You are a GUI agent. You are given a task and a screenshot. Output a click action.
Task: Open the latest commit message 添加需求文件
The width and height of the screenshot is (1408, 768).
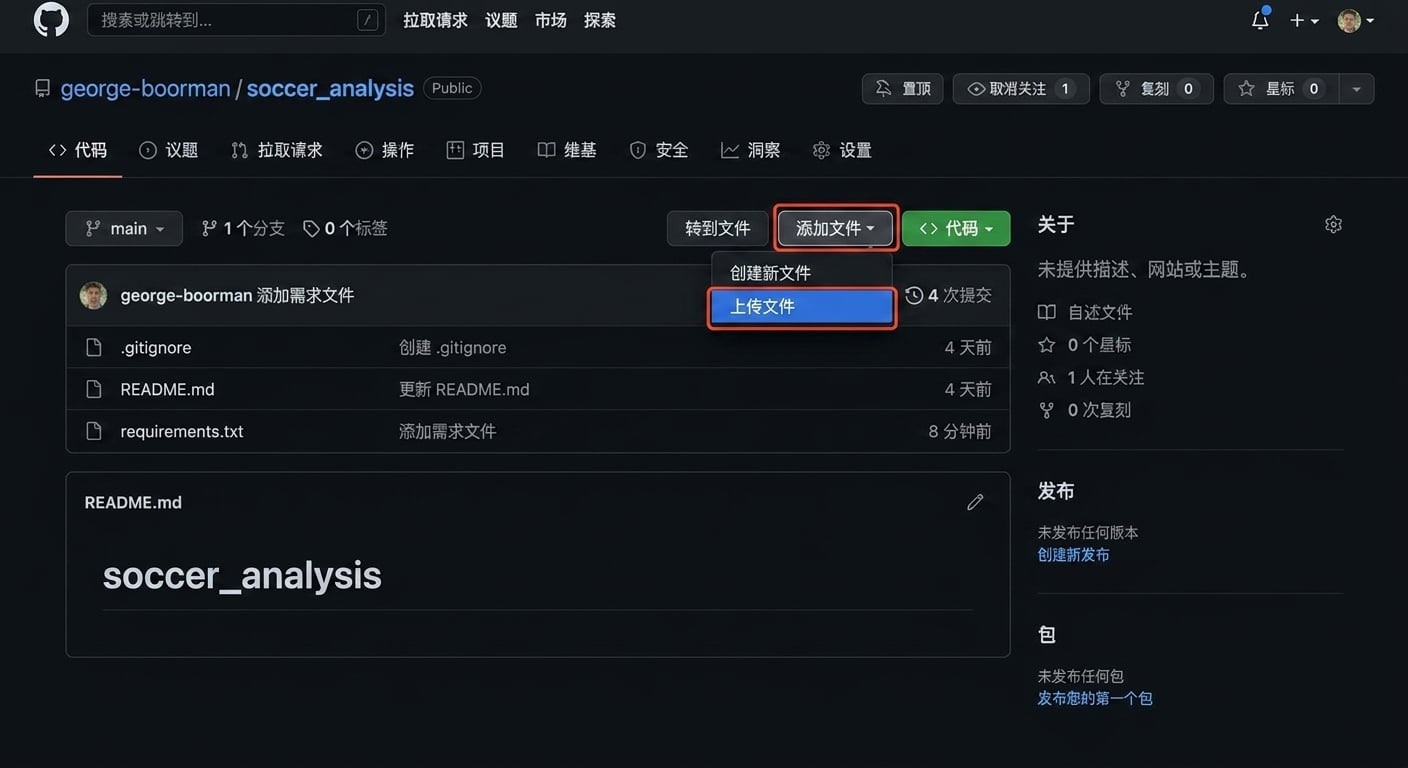click(305, 295)
